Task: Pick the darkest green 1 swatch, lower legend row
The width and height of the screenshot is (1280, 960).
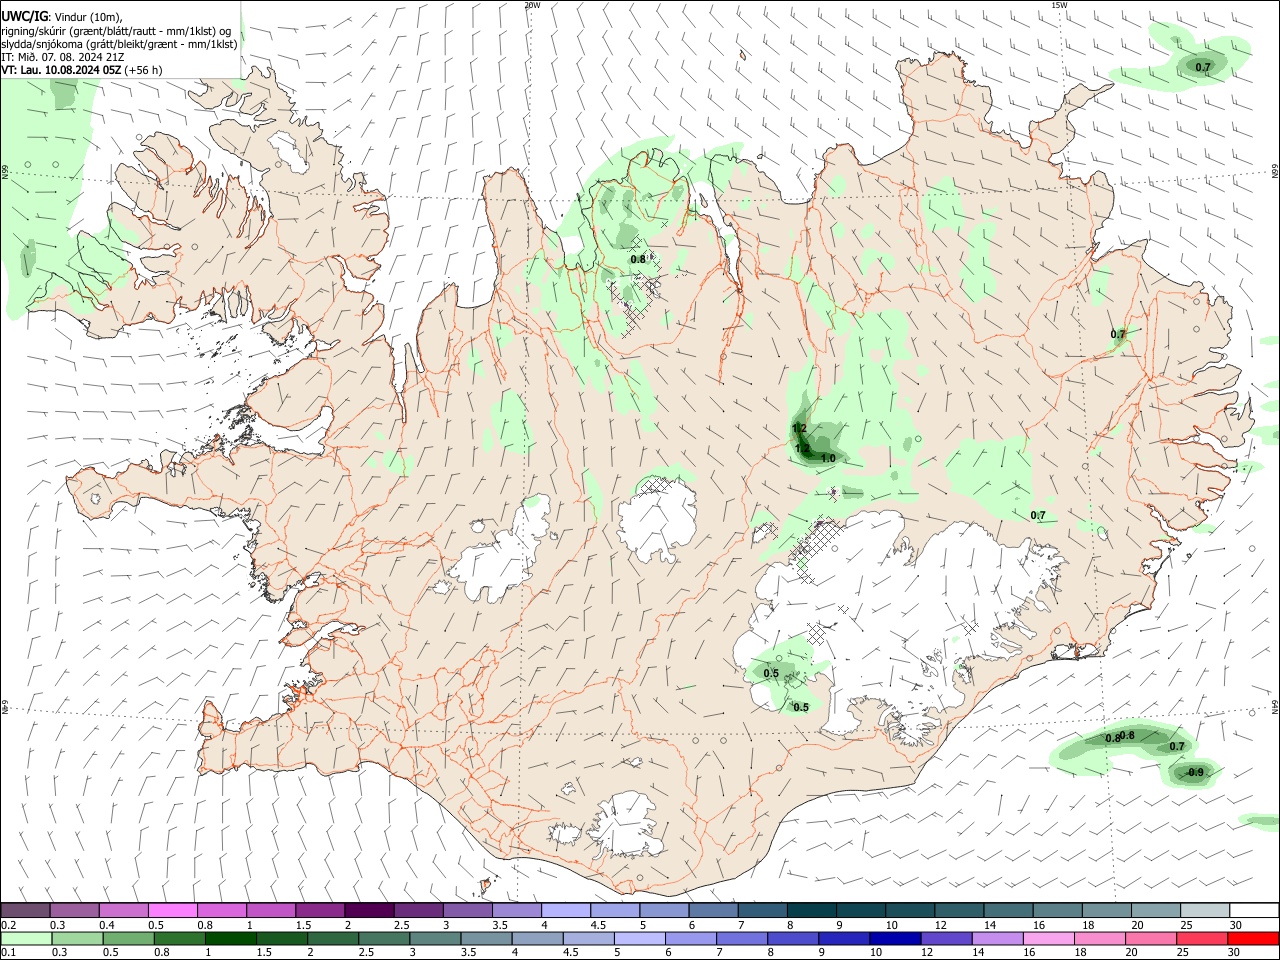Action: pyautogui.click(x=230, y=939)
